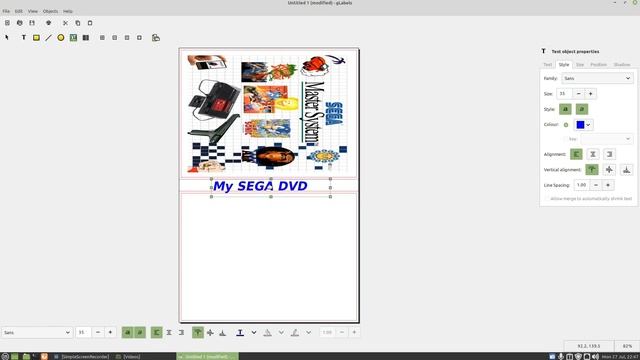Click the Zoom to fit icon
Viewport: 640px width, 360px height.
(140, 38)
